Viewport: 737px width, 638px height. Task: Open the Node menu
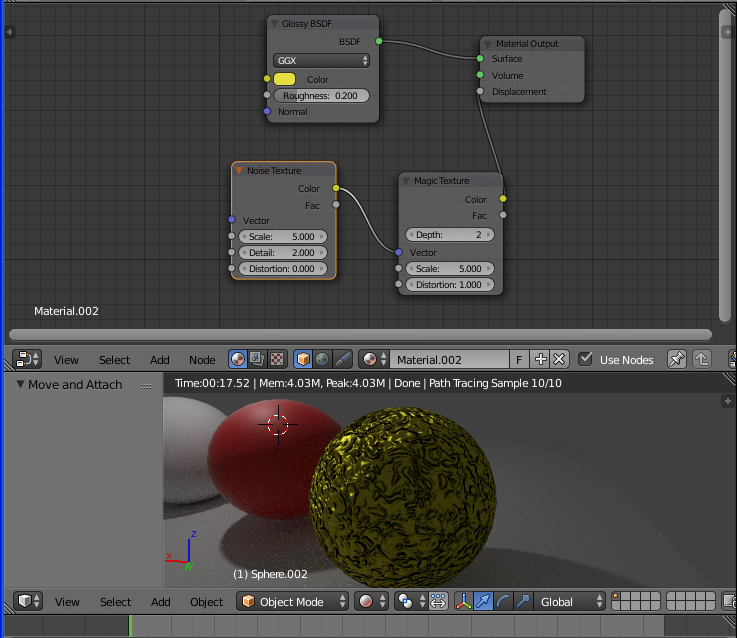pos(202,360)
